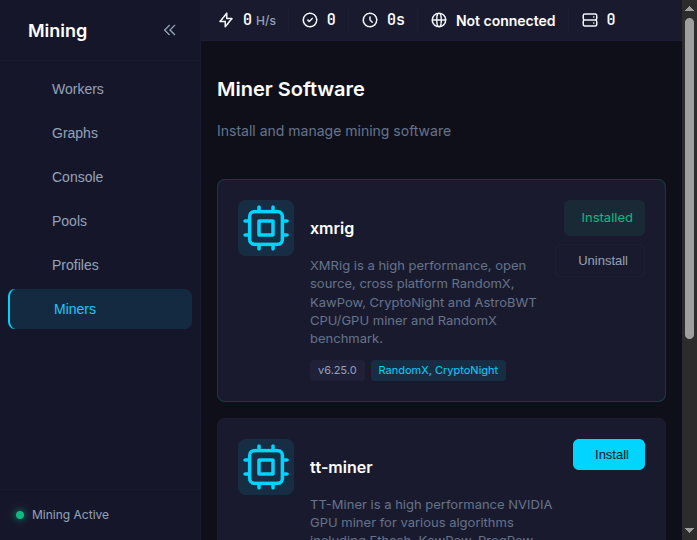Navigate to Pools in sidebar
This screenshot has width=697, height=540.
(x=70, y=221)
